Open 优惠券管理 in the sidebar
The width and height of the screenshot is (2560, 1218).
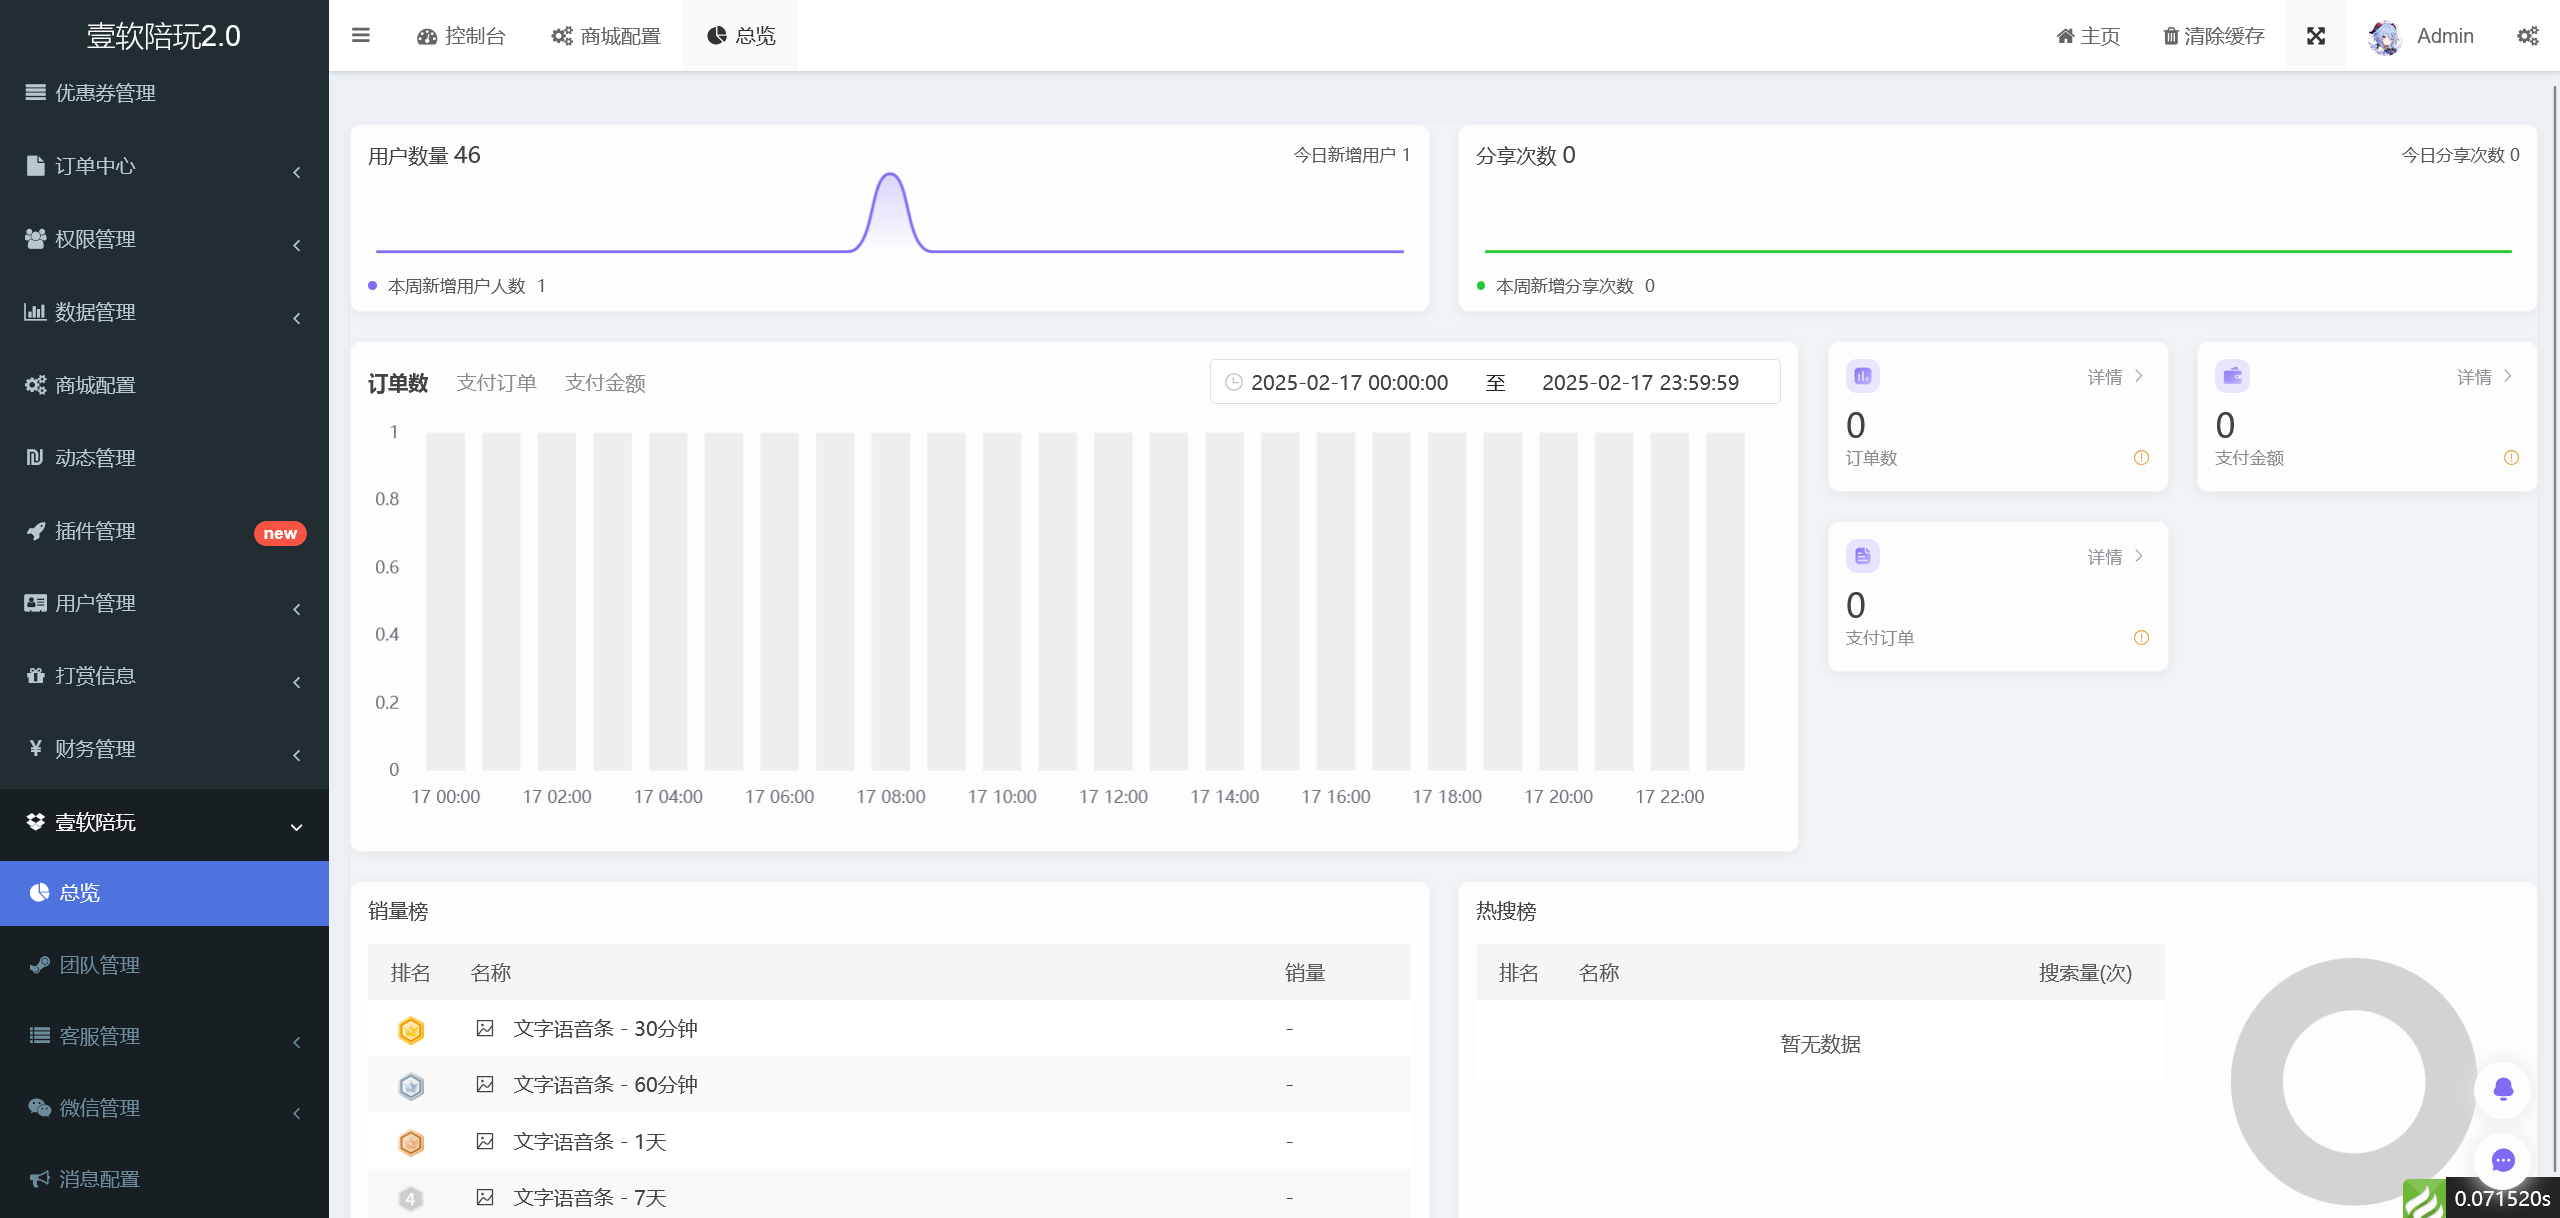[104, 93]
